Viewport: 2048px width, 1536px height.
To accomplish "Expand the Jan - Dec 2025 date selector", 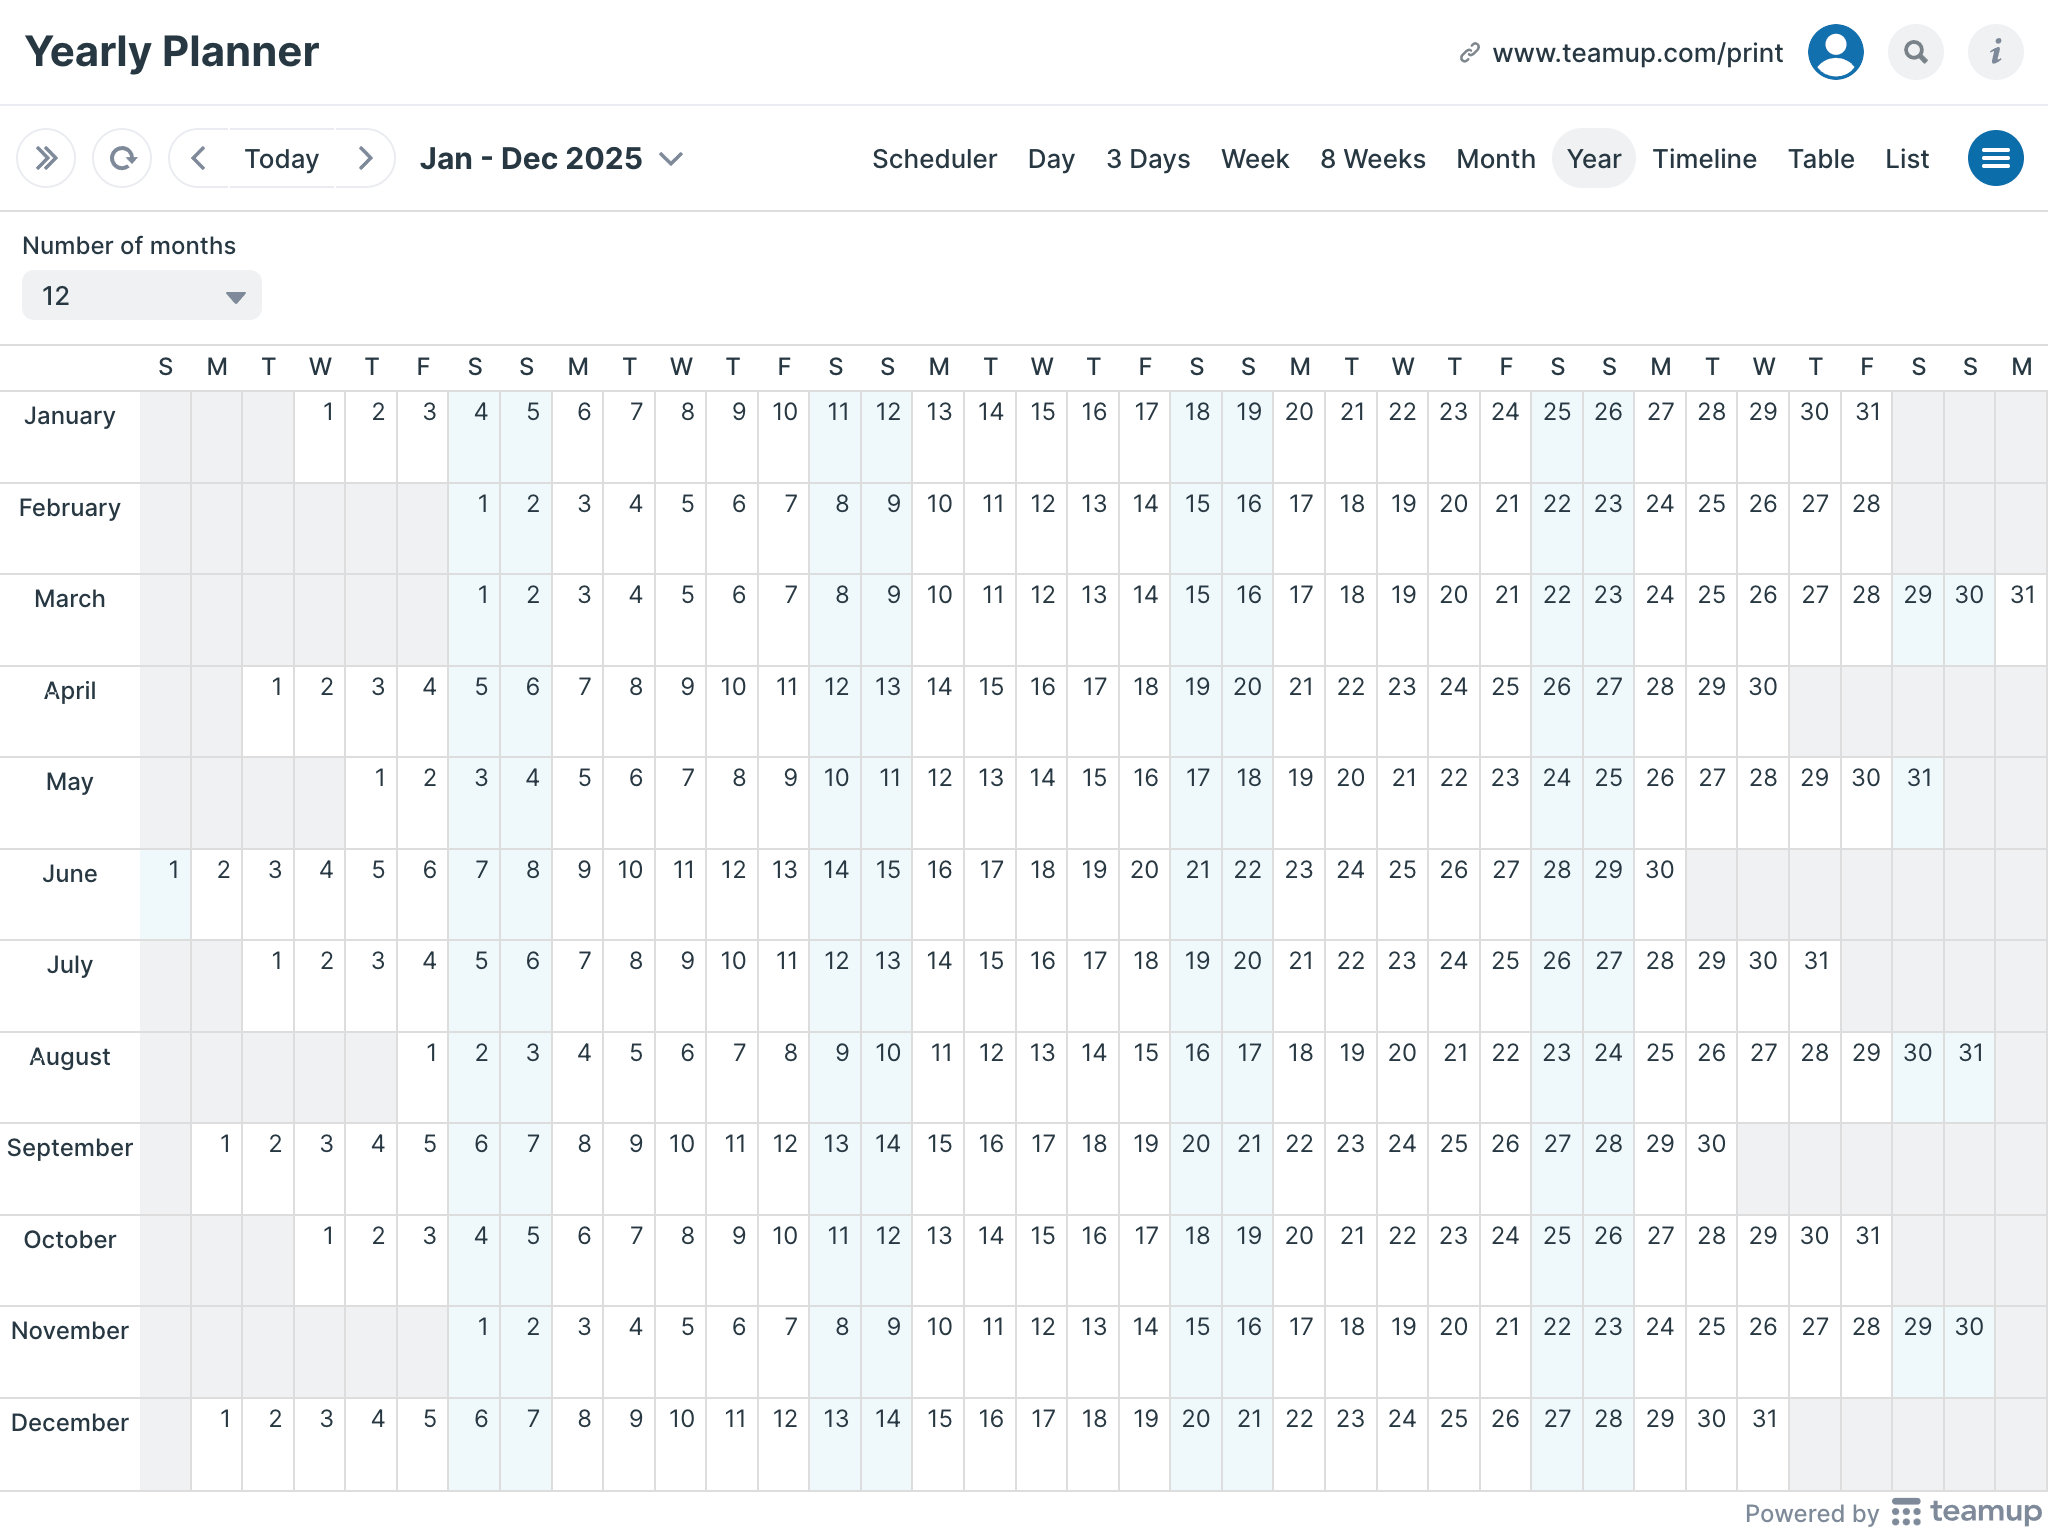I will point(553,158).
